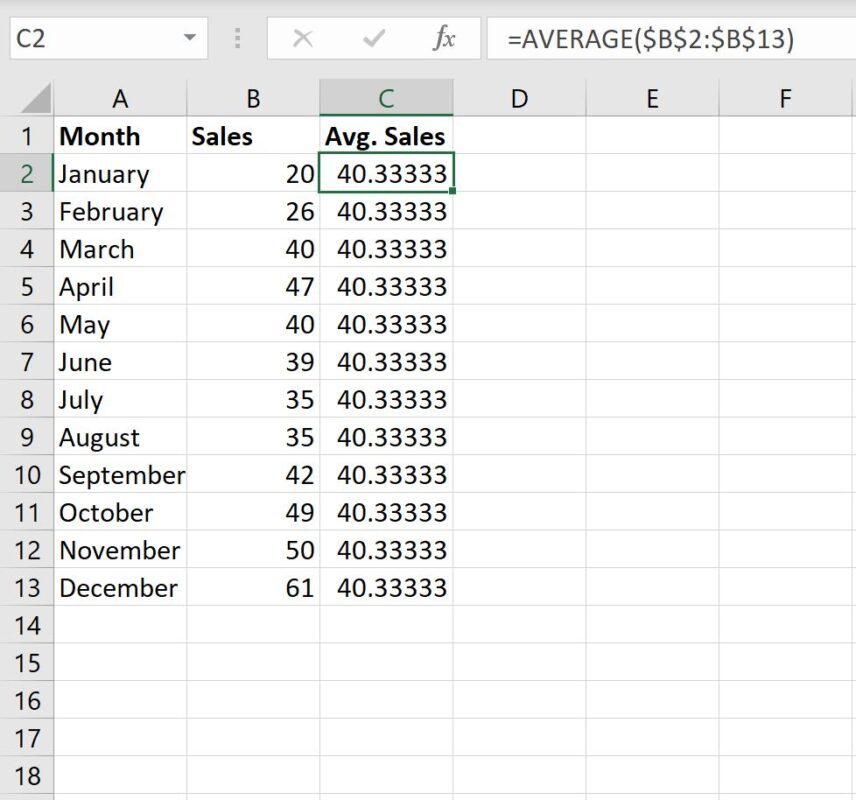Click February's sales value 26

click(x=253, y=211)
